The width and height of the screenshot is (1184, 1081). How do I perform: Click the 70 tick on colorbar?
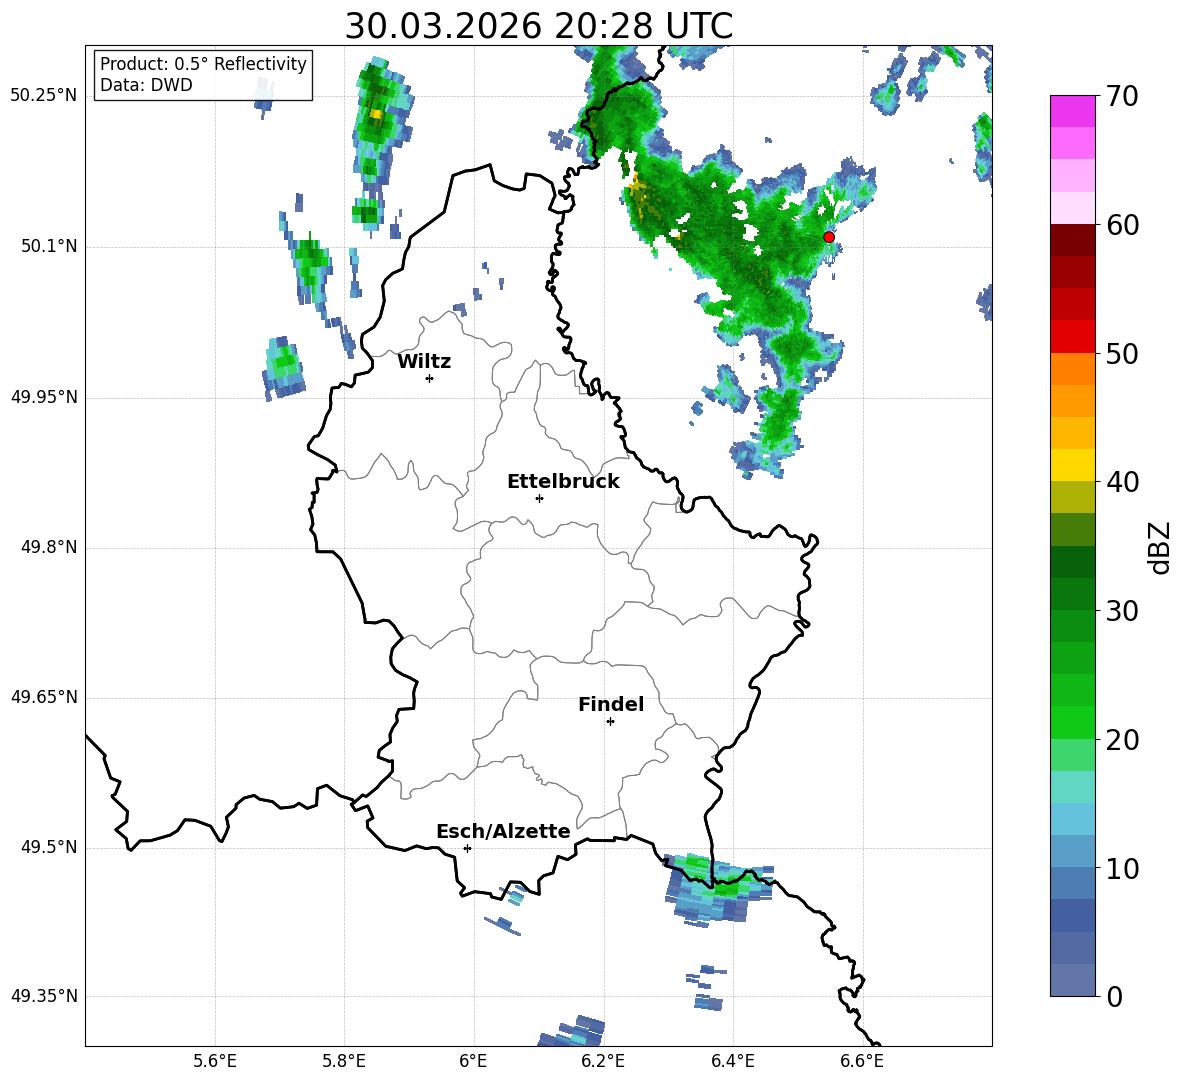[1122, 97]
